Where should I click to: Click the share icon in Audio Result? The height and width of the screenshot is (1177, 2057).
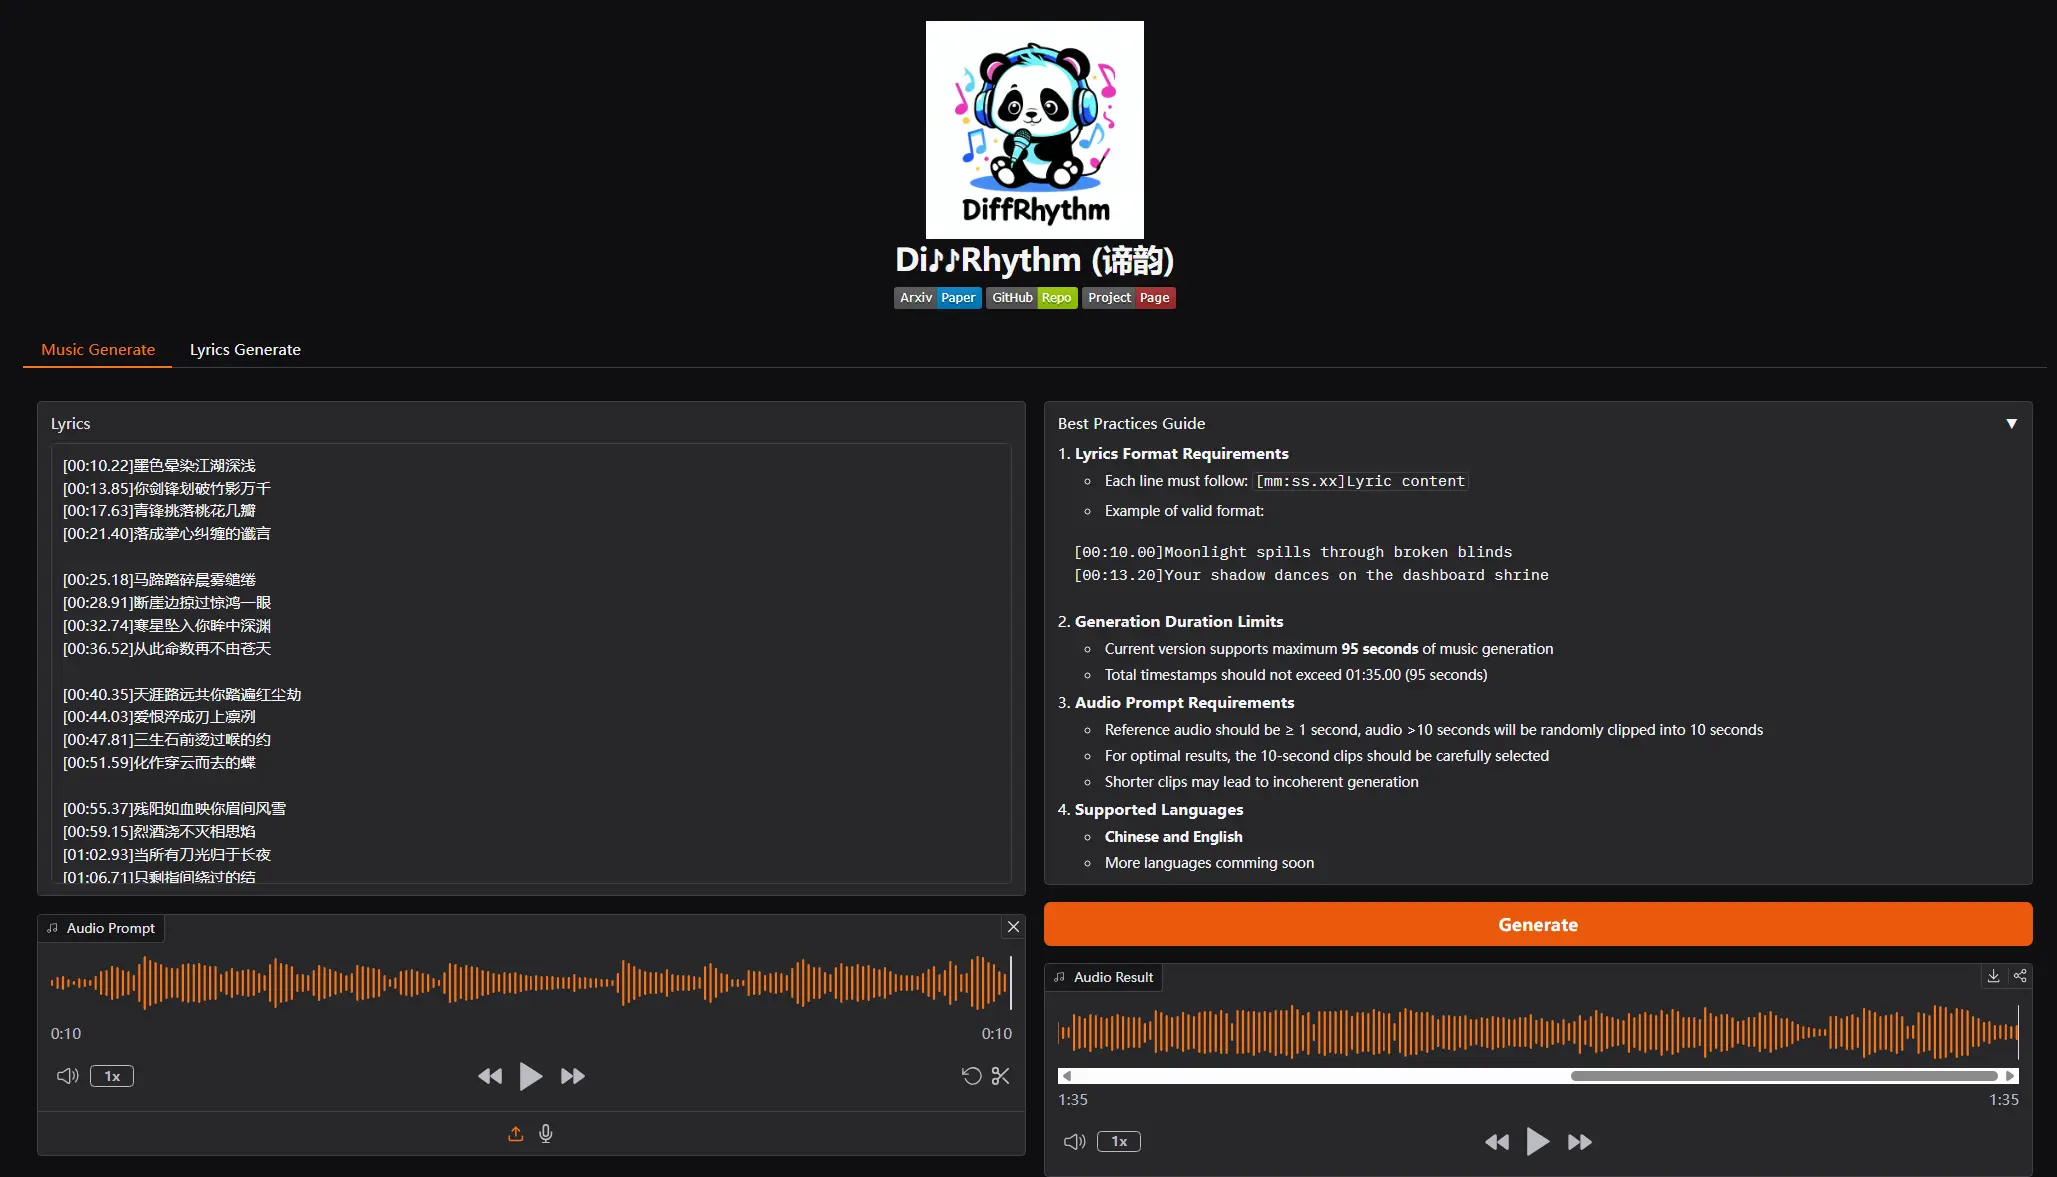(2020, 976)
